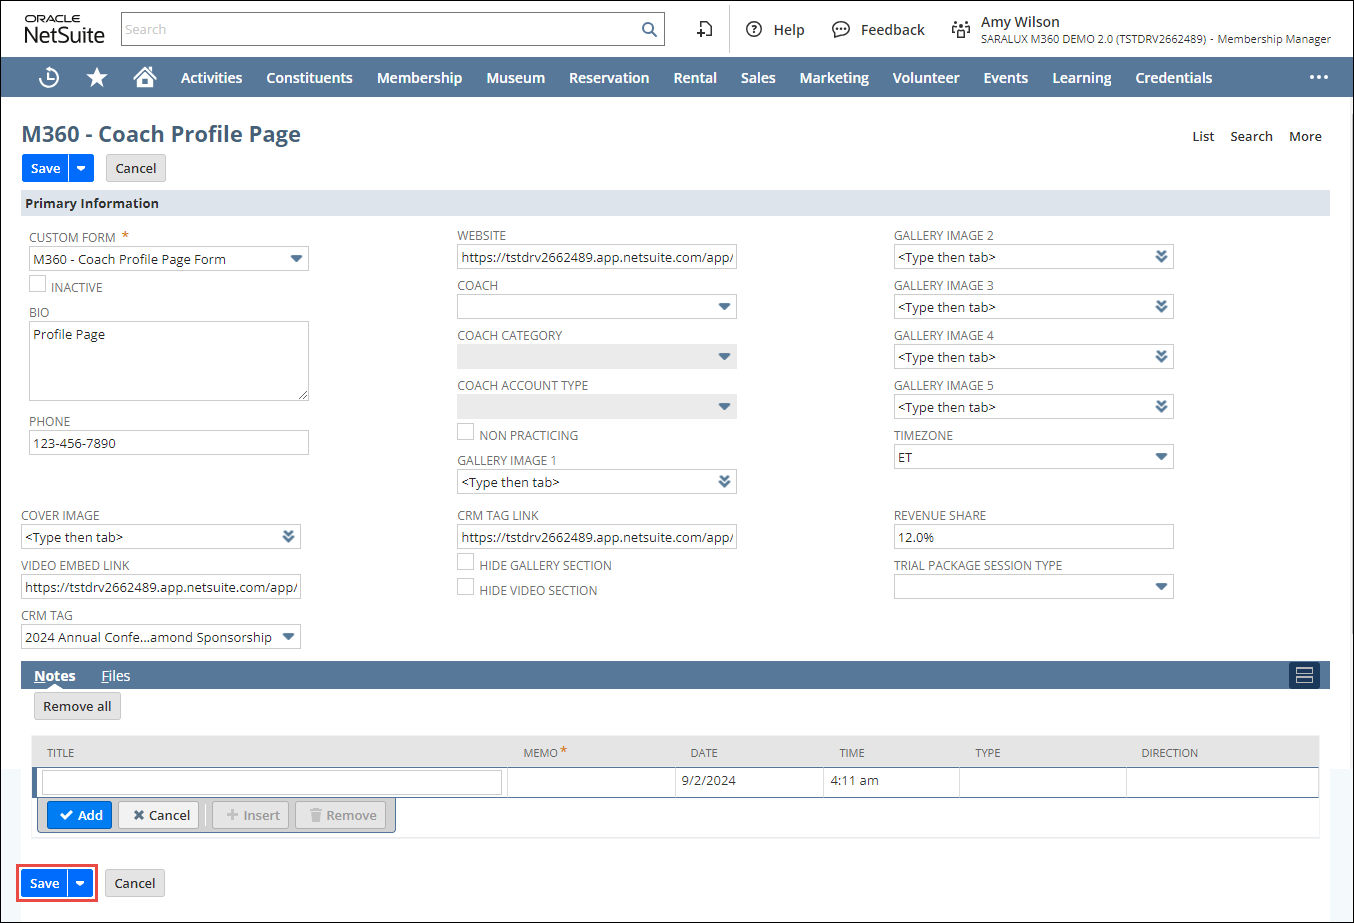Open the Recent Records clock icon

point(48,77)
